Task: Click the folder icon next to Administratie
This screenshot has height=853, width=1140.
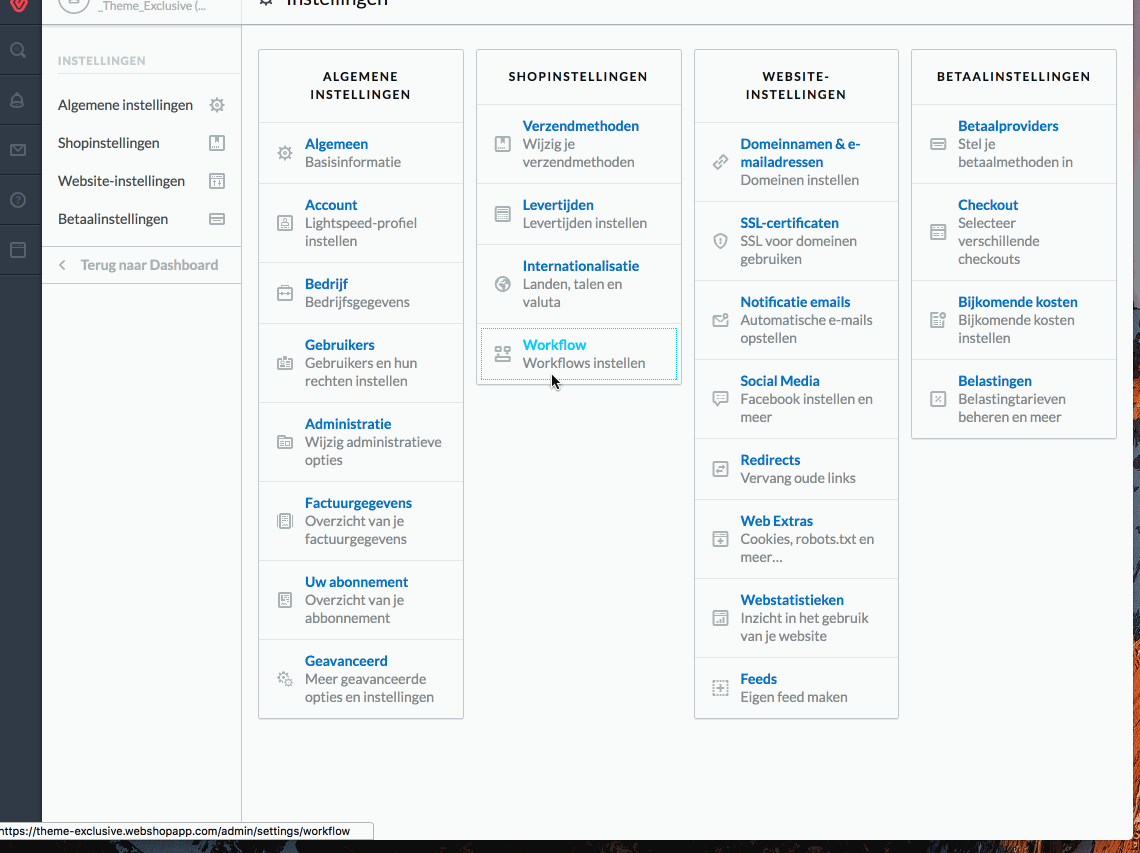Action: (285, 442)
